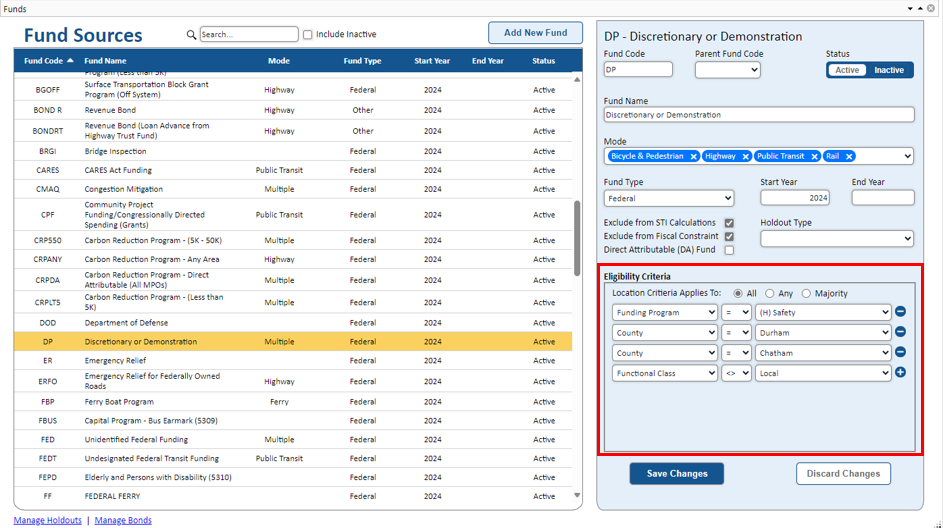This screenshot has width=943, height=528.
Task: Remove Highway mode tag
Action: pyautogui.click(x=745, y=156)
